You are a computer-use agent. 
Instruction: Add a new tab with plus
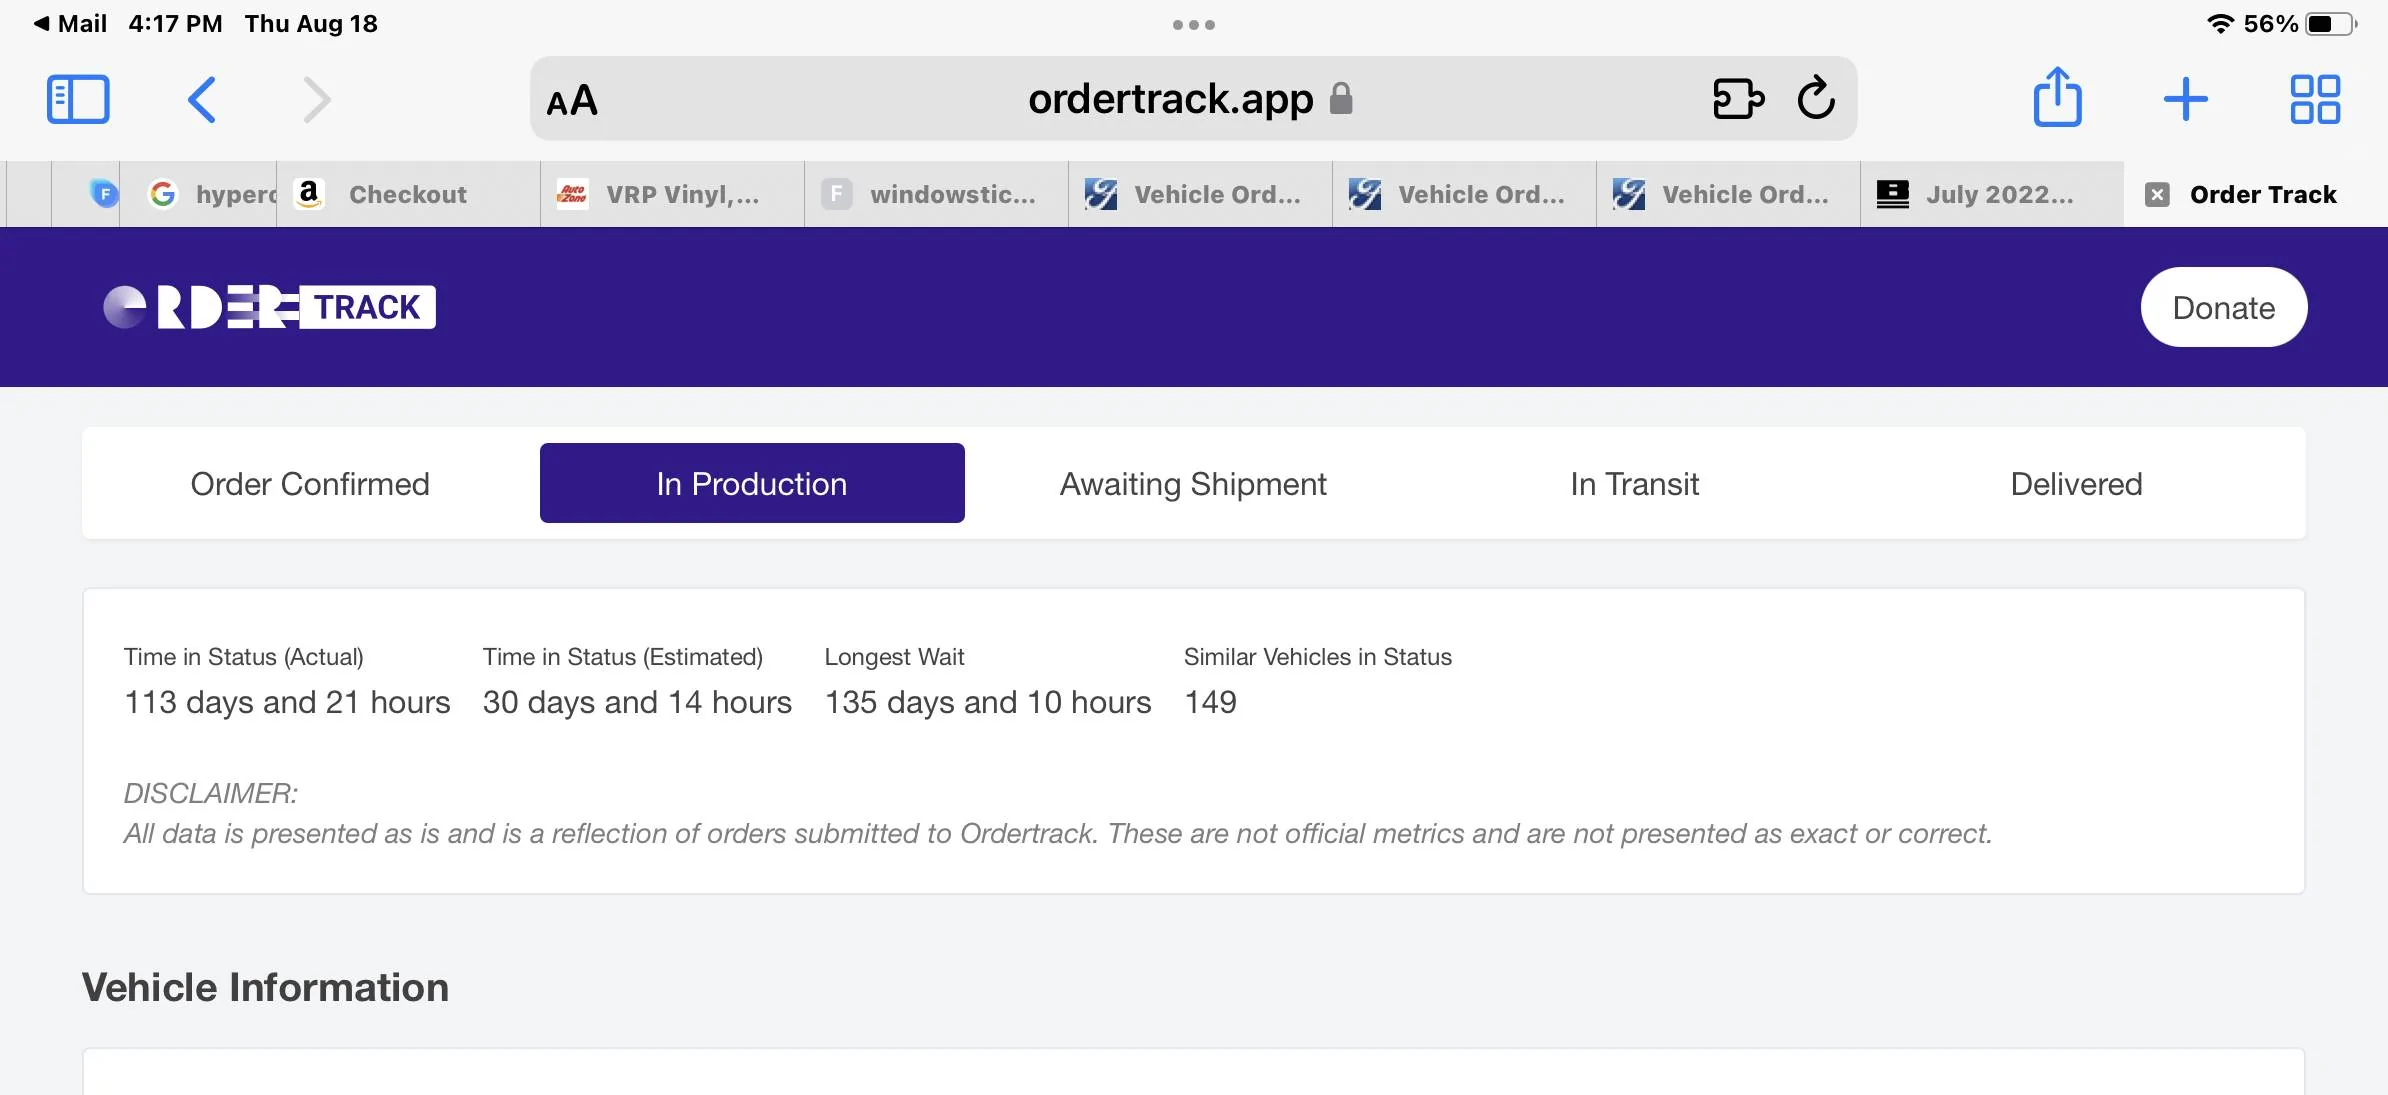click(2185, 99)
